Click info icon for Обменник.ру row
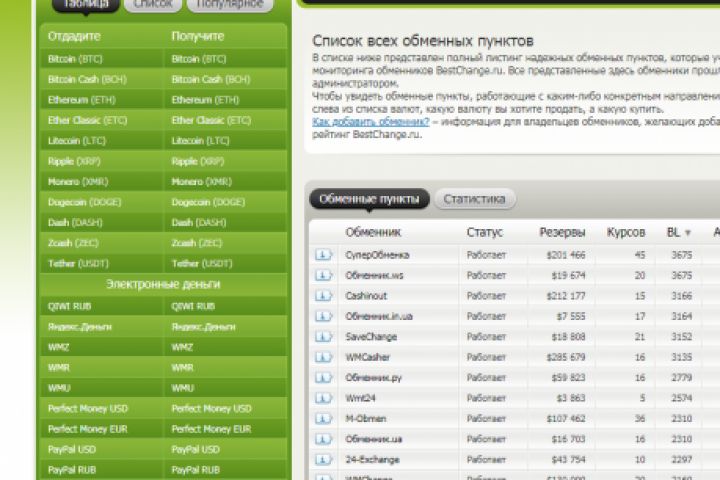 323,378
